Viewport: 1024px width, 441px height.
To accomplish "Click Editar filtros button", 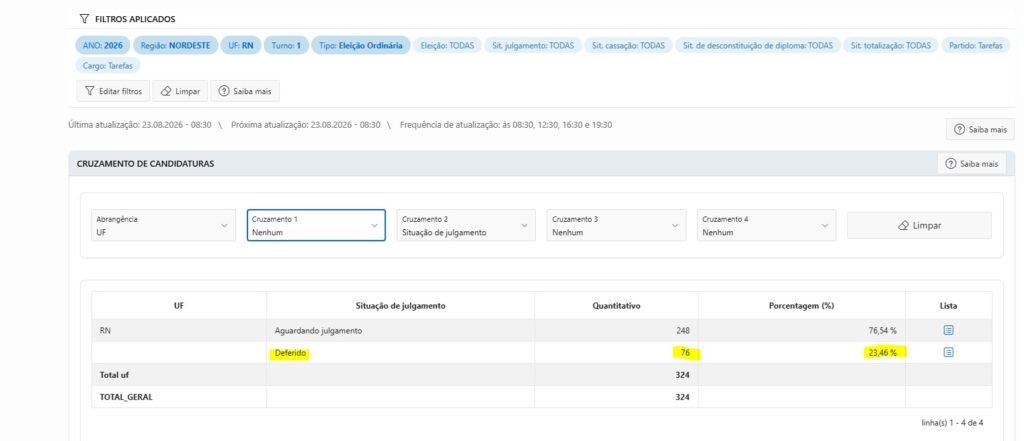I will click(x=113, y=91).
